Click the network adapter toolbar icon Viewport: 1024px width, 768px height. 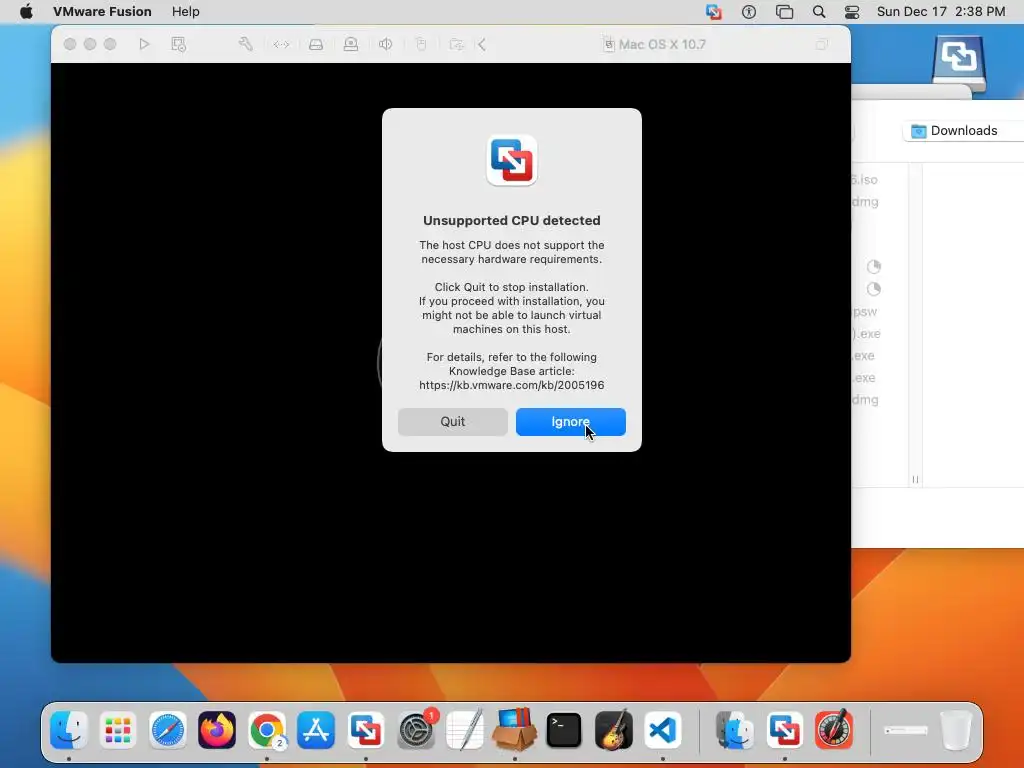(281, 44)
